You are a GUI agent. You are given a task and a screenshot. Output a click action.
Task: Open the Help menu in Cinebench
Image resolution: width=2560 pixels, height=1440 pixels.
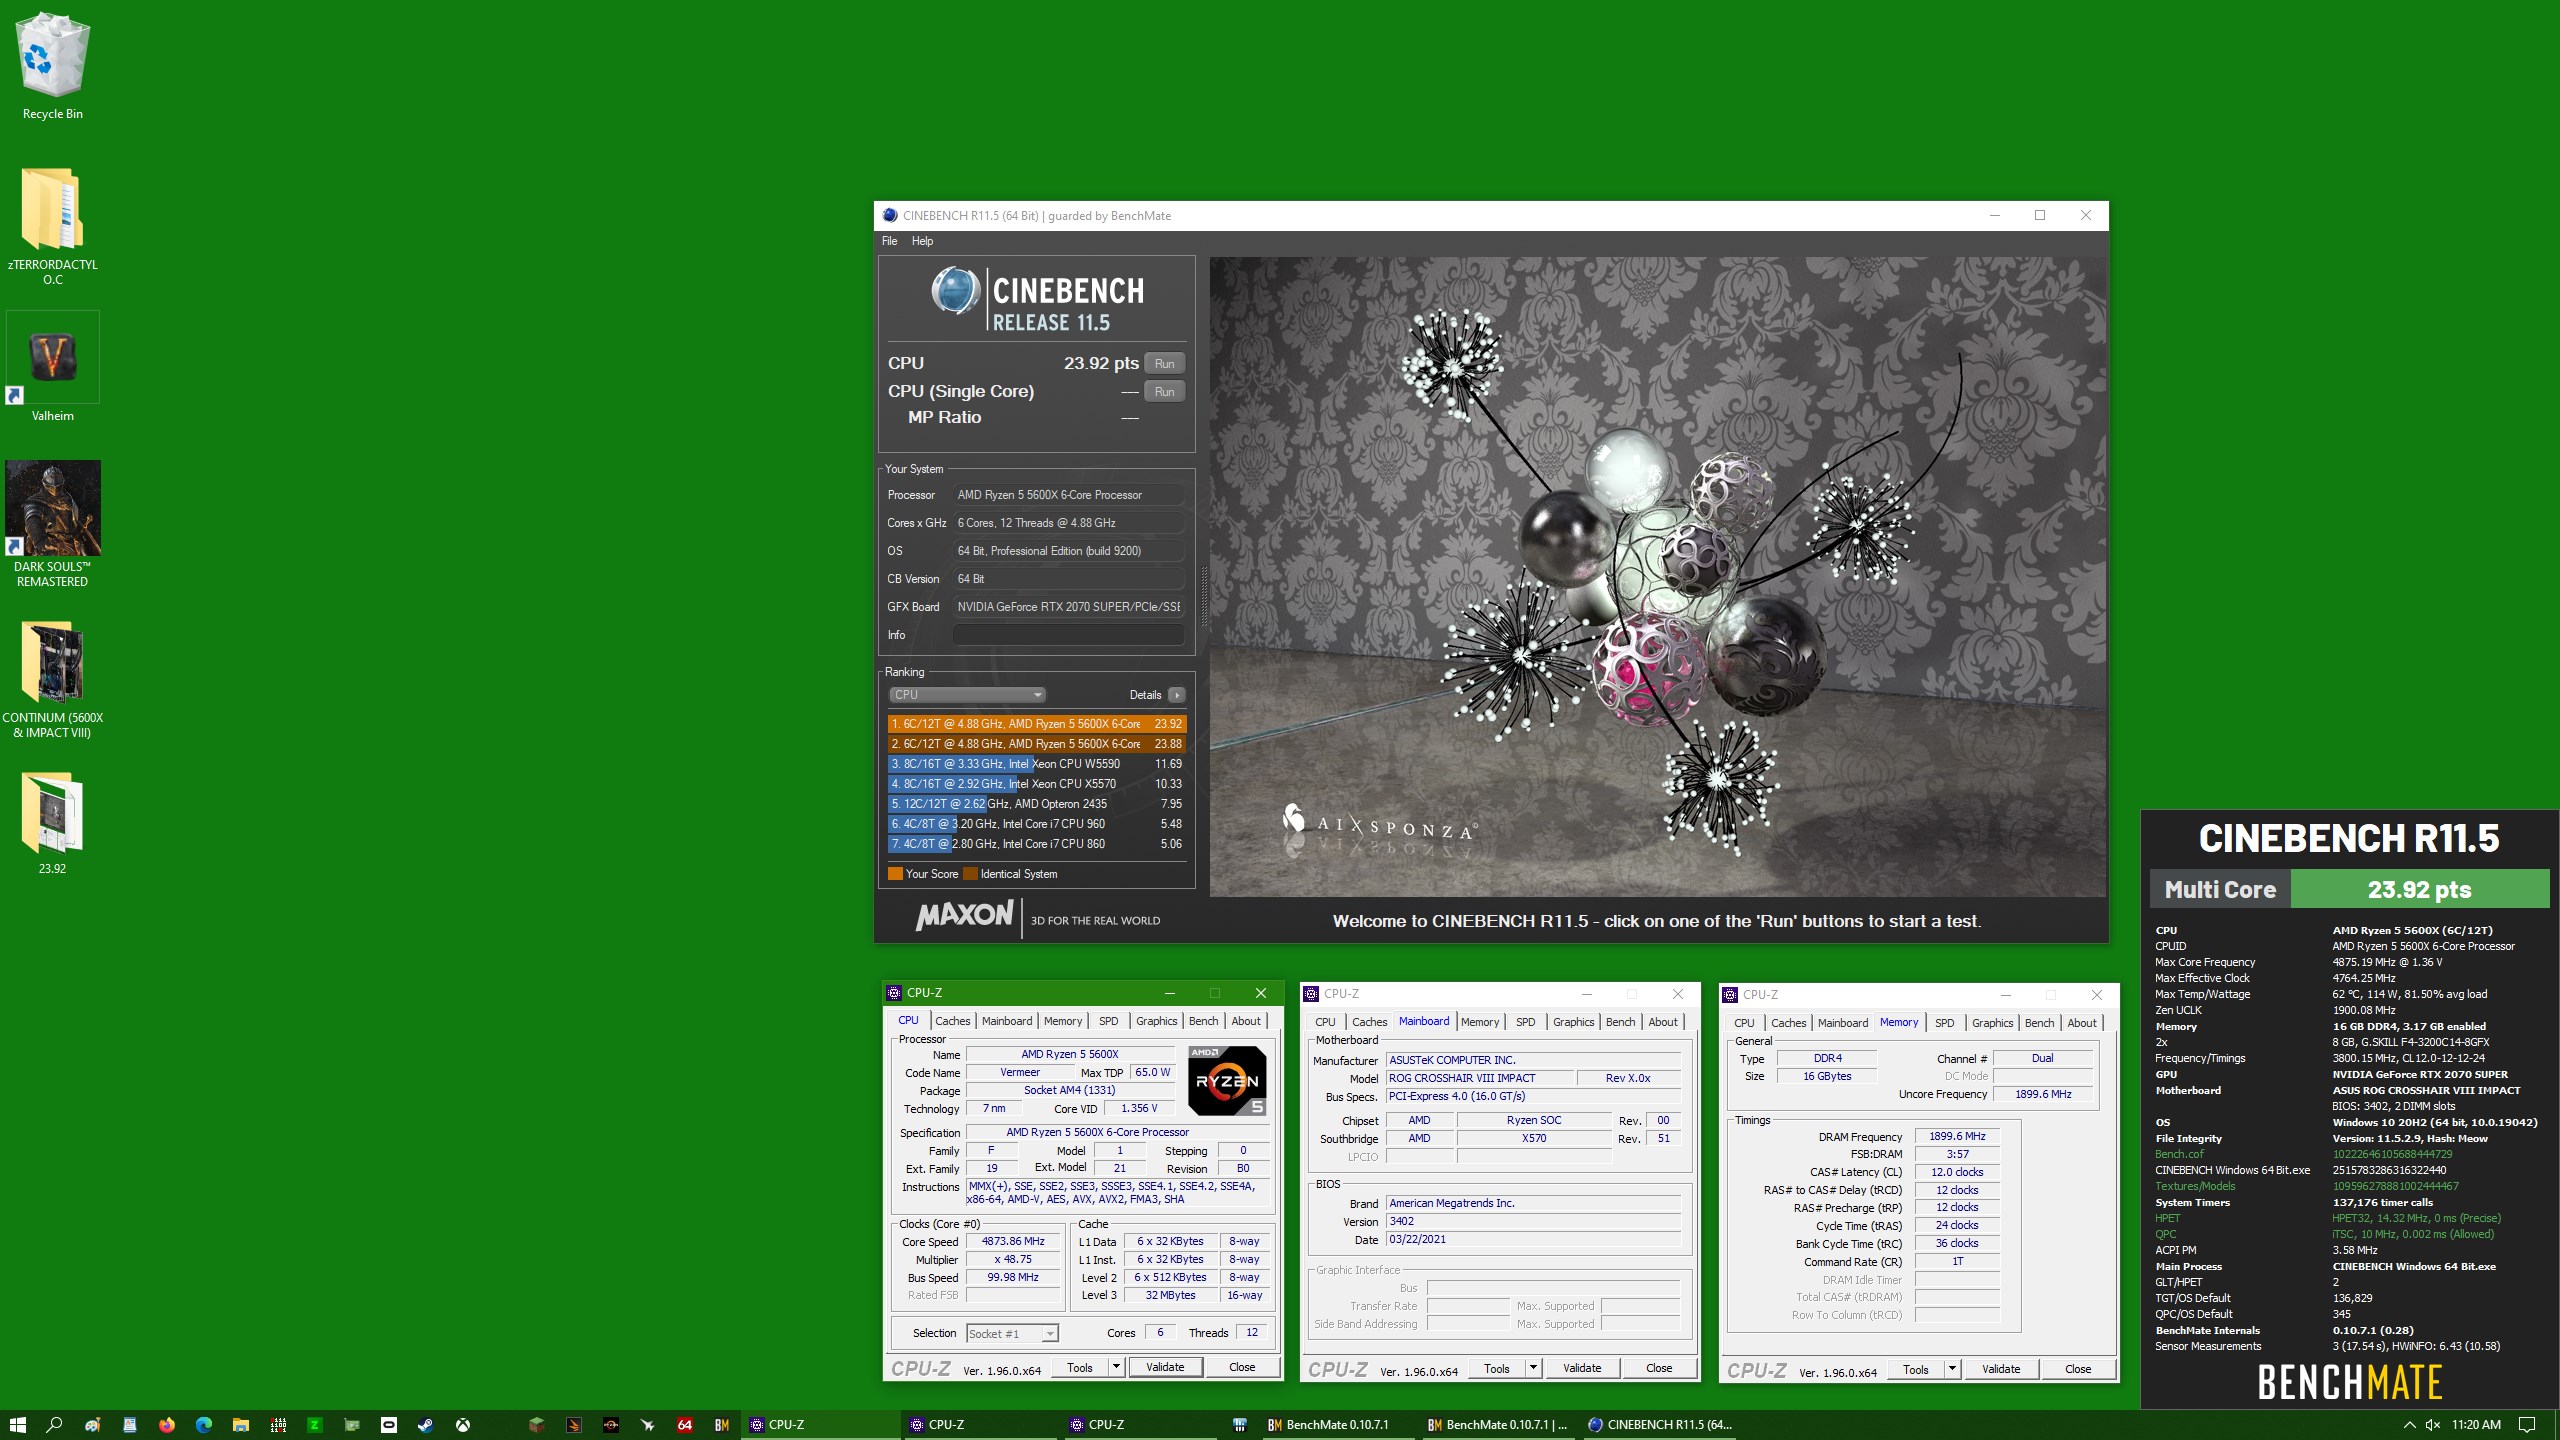(922, 241)
